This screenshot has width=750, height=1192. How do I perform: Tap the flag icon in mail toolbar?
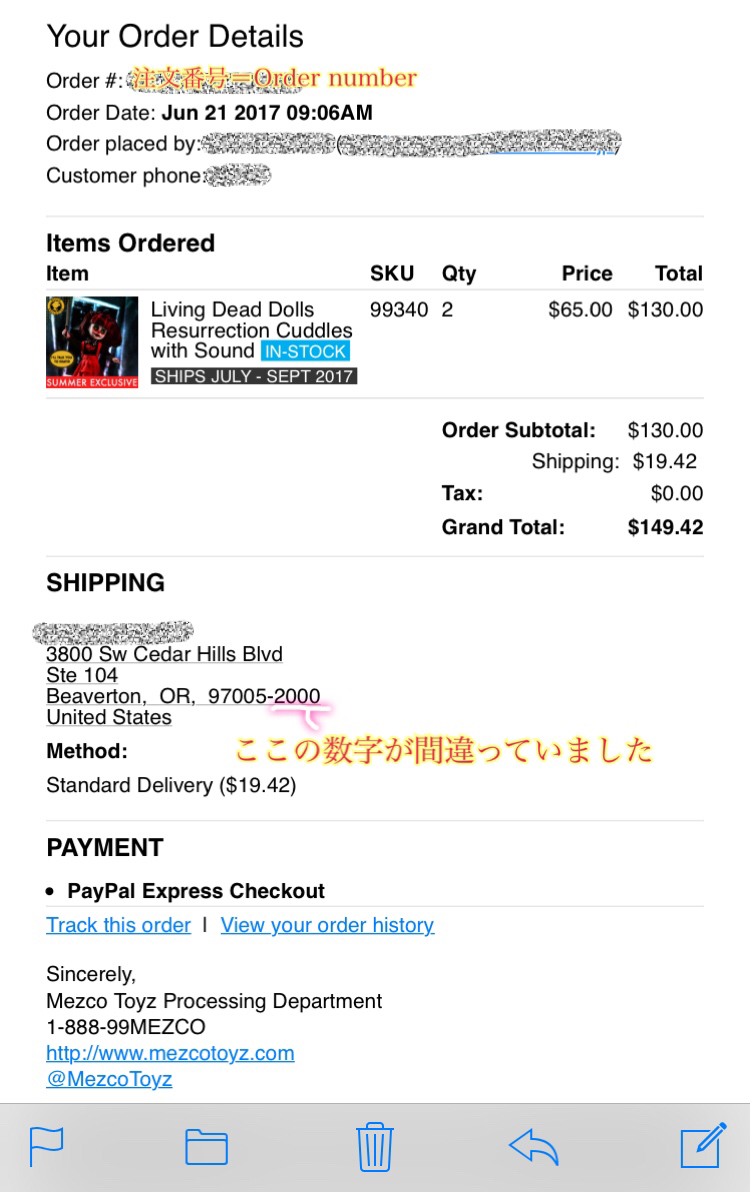point(46,1146)
